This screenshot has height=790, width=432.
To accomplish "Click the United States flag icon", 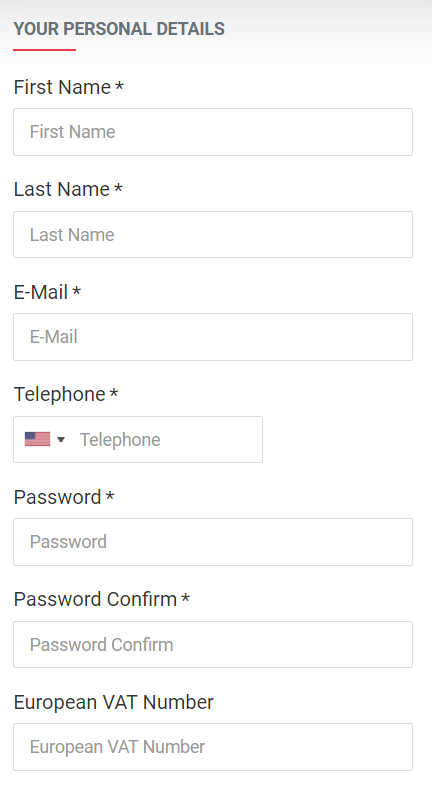I will (x=37, y=439).
